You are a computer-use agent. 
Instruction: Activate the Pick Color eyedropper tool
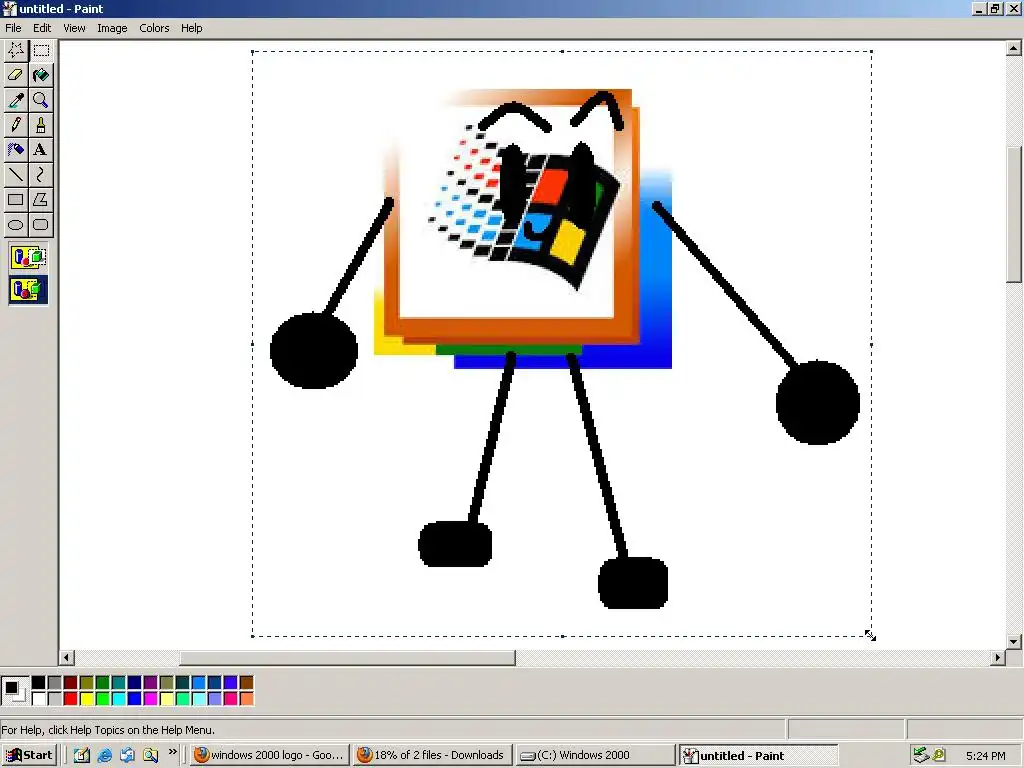point(16,100)
